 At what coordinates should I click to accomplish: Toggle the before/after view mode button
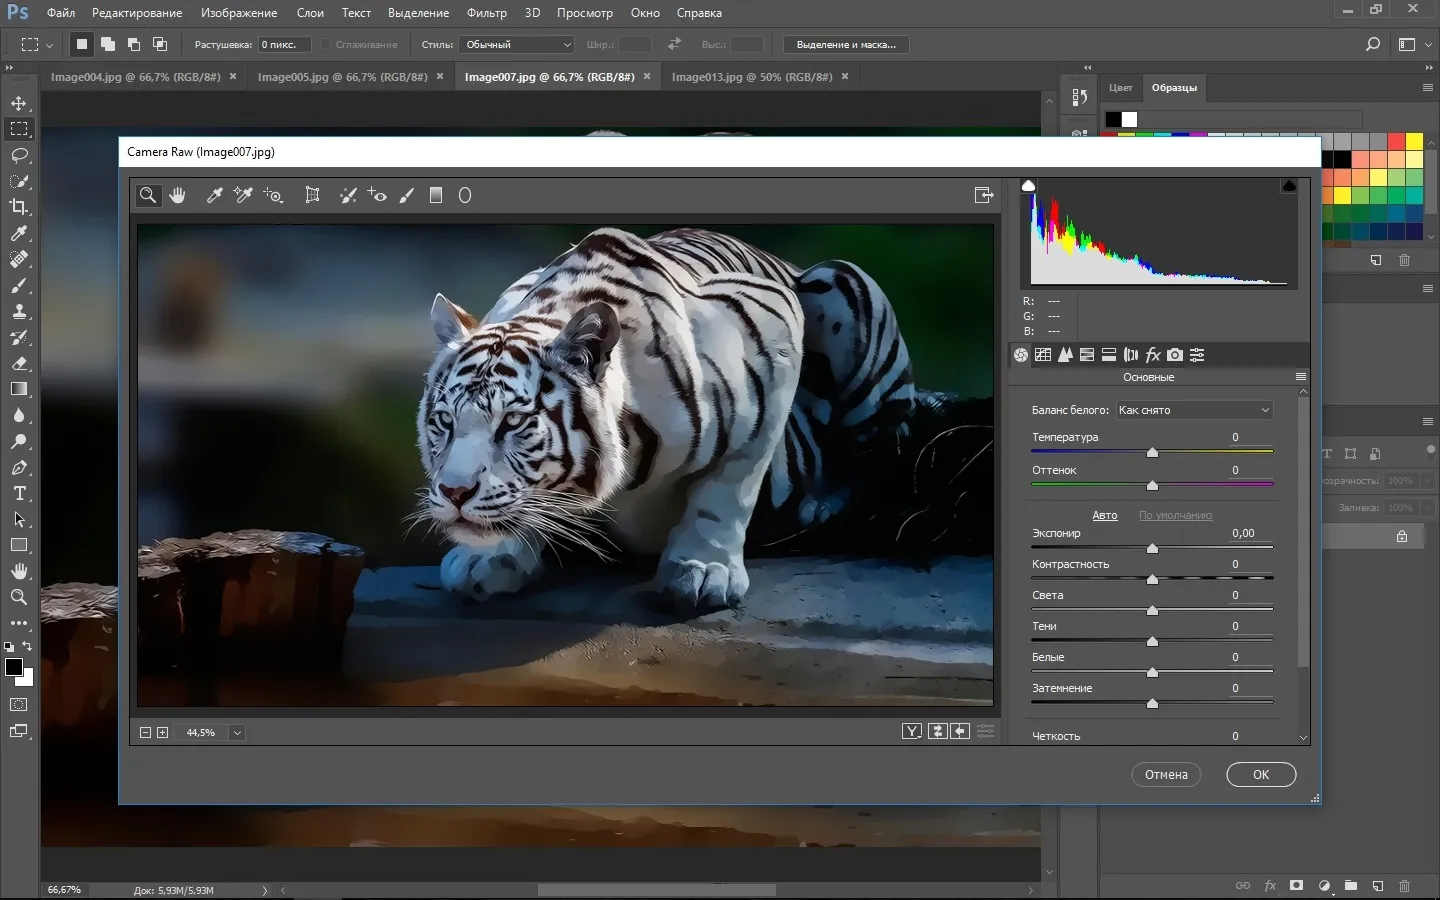(x=912, y=732)
